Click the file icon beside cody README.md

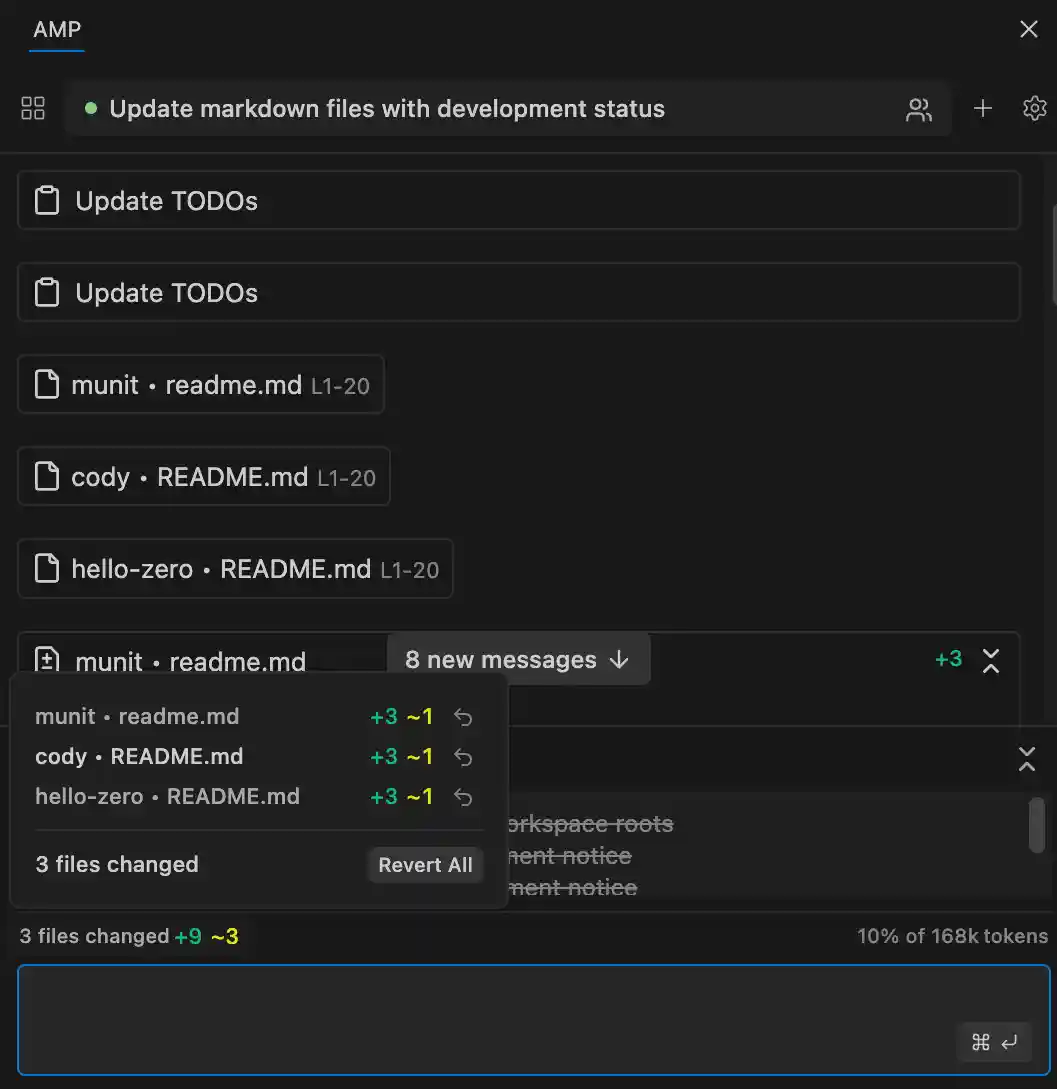pos(46,476)
